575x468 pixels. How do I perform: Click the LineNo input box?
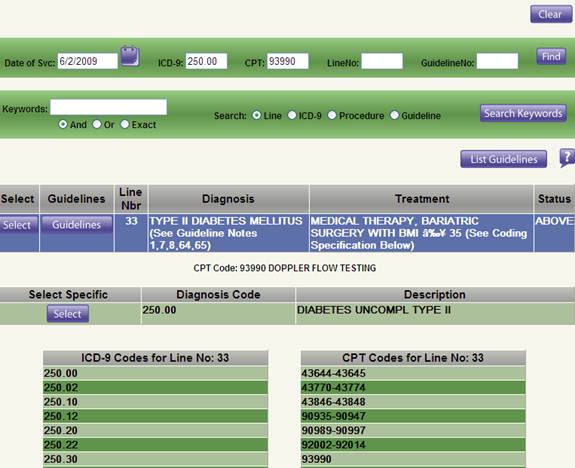click(x=382, y=61)
